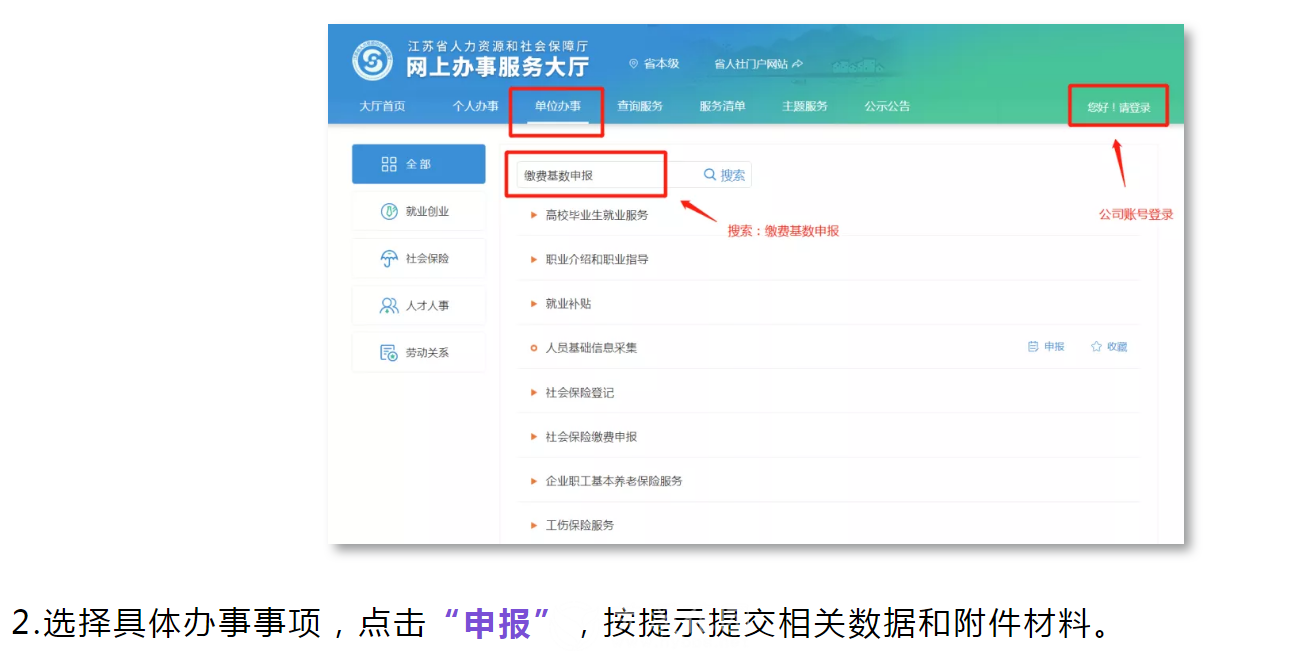Switch to the 单位办事 tab
1298x656 pixels.
[x=557, y=106]
